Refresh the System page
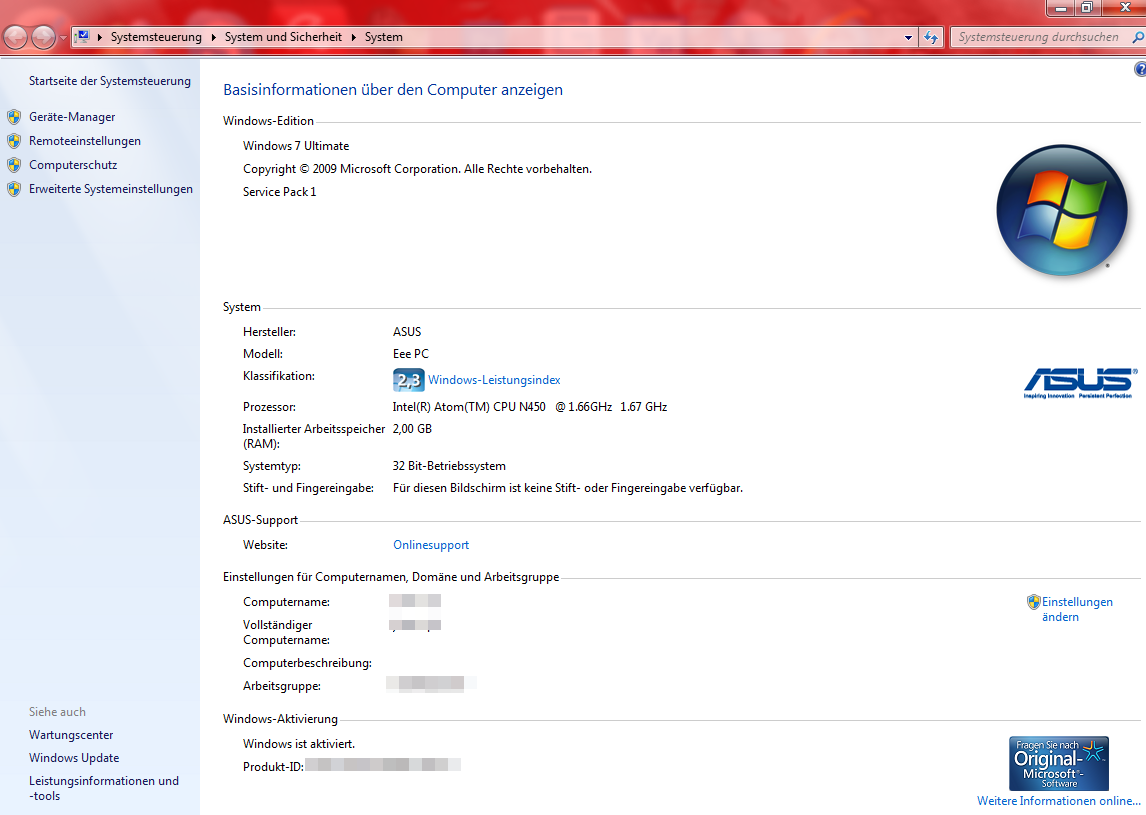This screenshot has width=1146, height=815. pyautogui.click(x=931, y=37)
